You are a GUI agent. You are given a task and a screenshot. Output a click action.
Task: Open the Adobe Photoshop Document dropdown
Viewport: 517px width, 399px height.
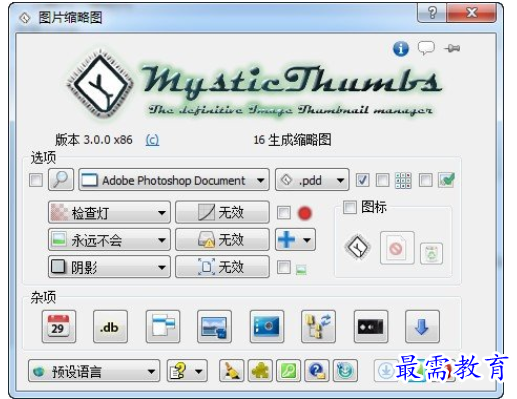174,180
